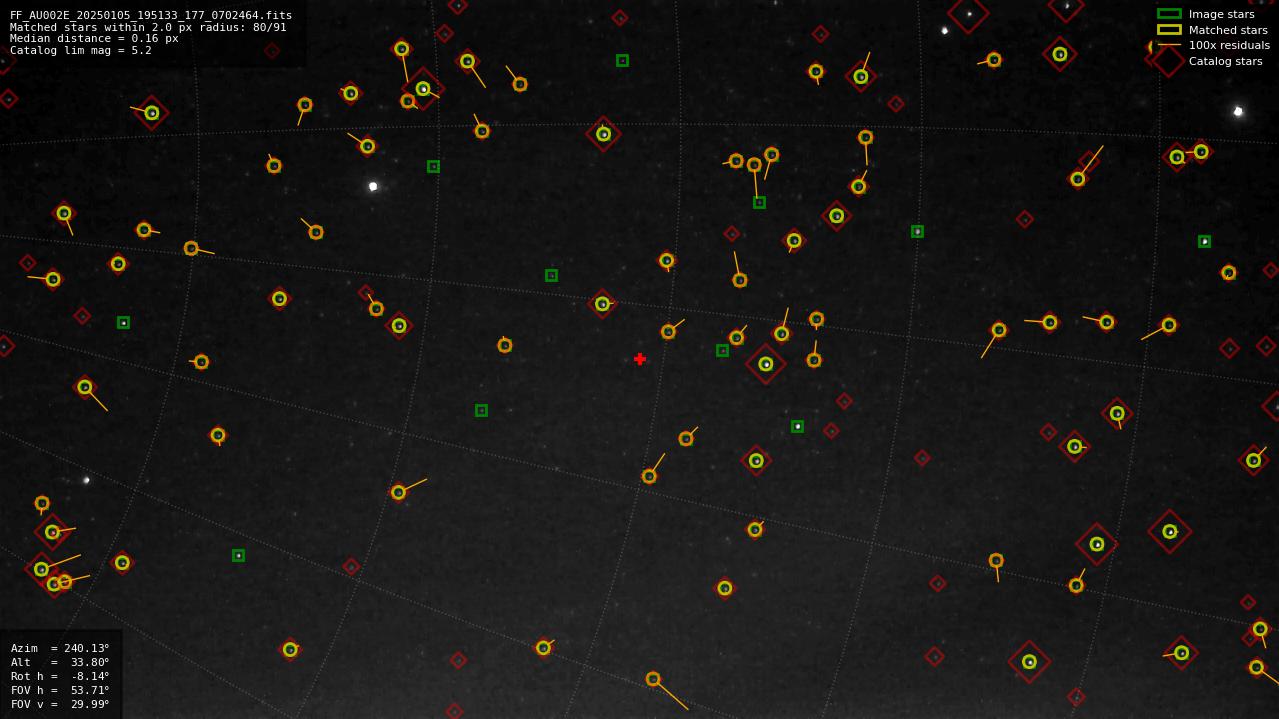1279x719 pixels.
Task: Select the '100x residuals' legend label
Action: point(1229,45)
